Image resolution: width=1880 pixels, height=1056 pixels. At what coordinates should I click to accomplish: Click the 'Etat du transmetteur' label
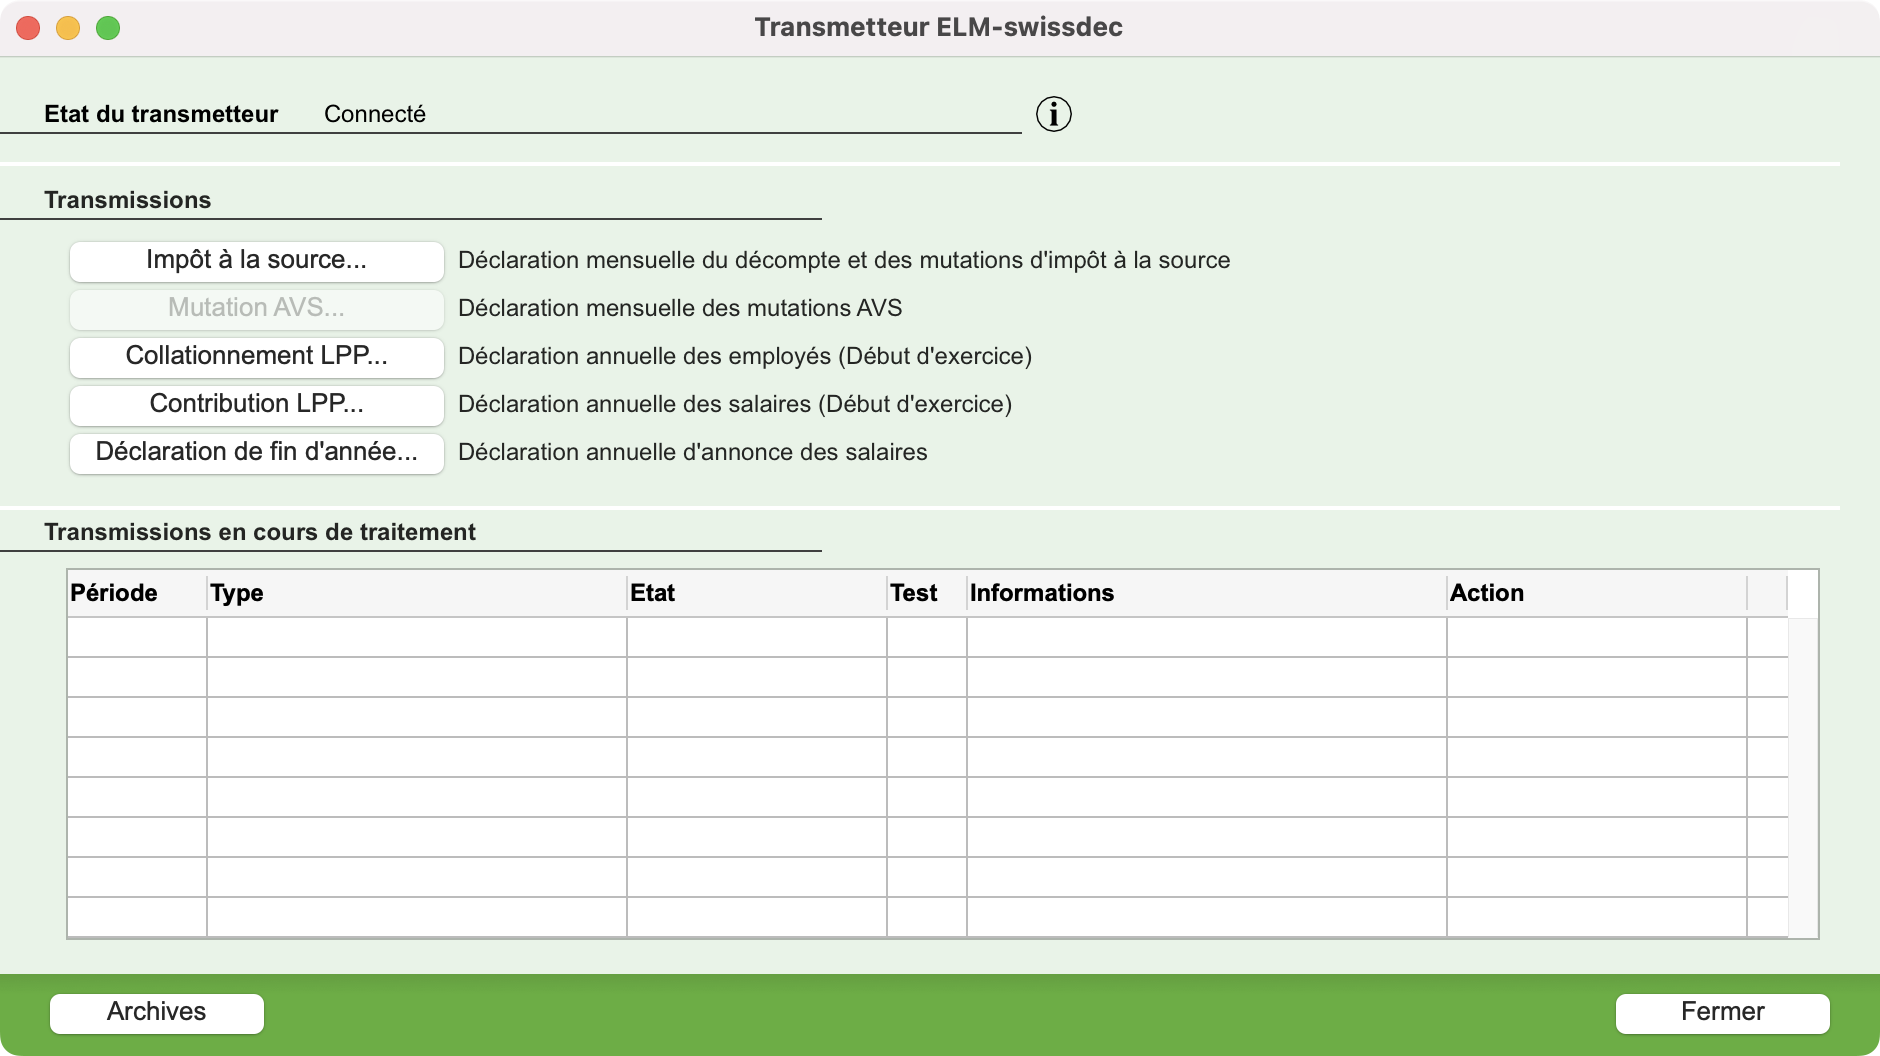coord(161,114)
